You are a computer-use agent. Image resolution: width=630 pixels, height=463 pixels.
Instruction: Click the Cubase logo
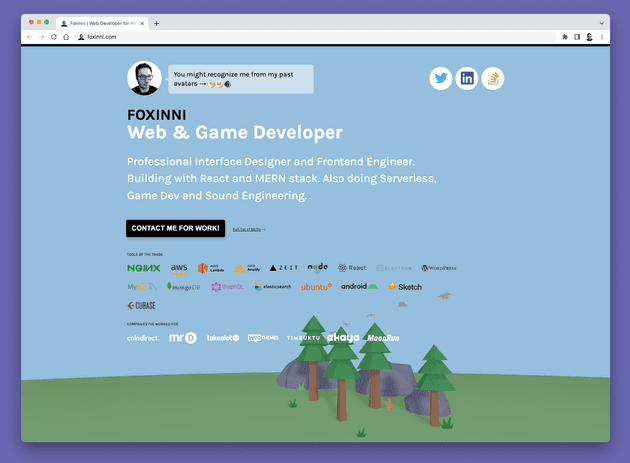pyautogui.click(x=141, y=305)
